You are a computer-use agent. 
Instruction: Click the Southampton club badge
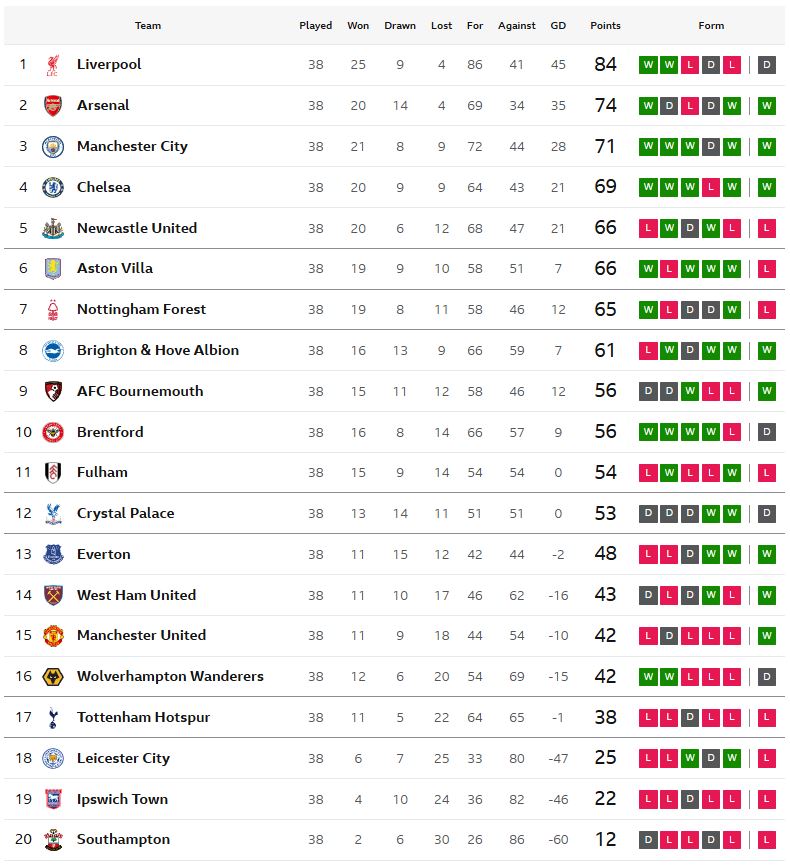coord(53,839)
